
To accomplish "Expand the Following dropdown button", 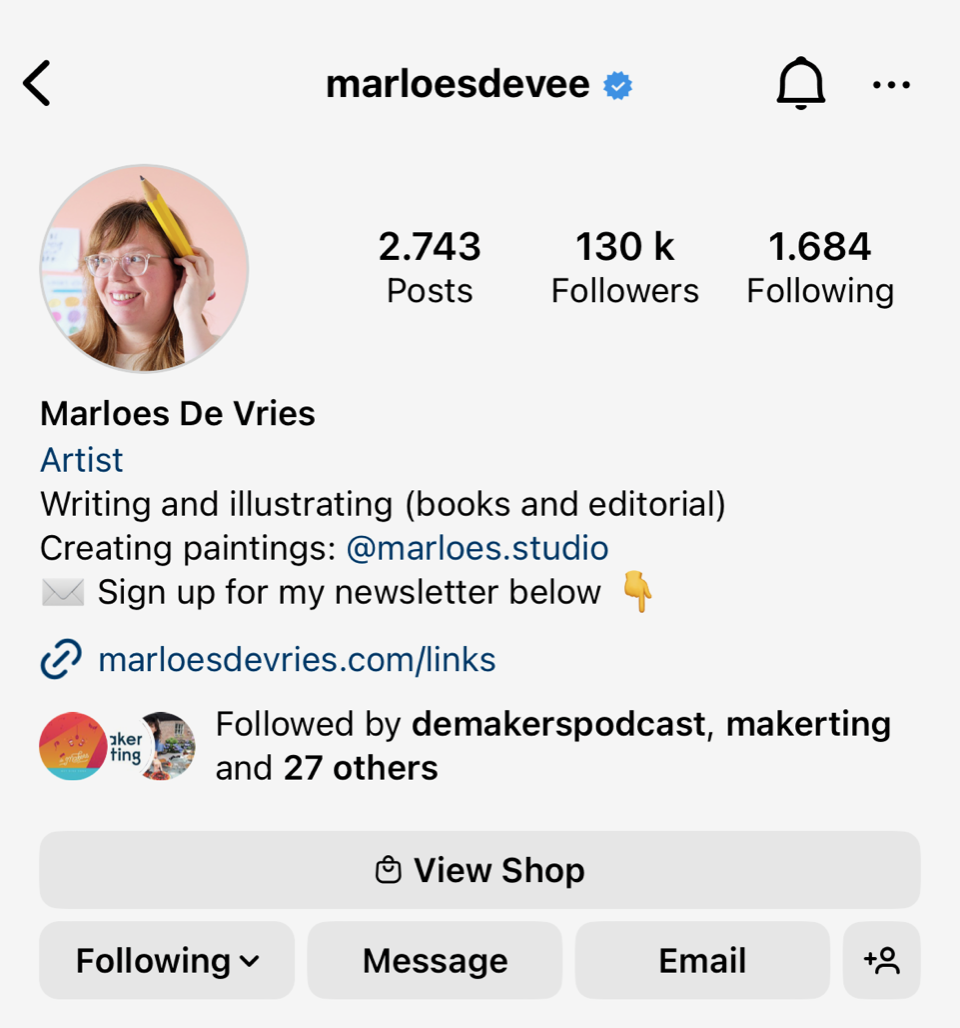I will pyautogui.click(x=167, y=960).
